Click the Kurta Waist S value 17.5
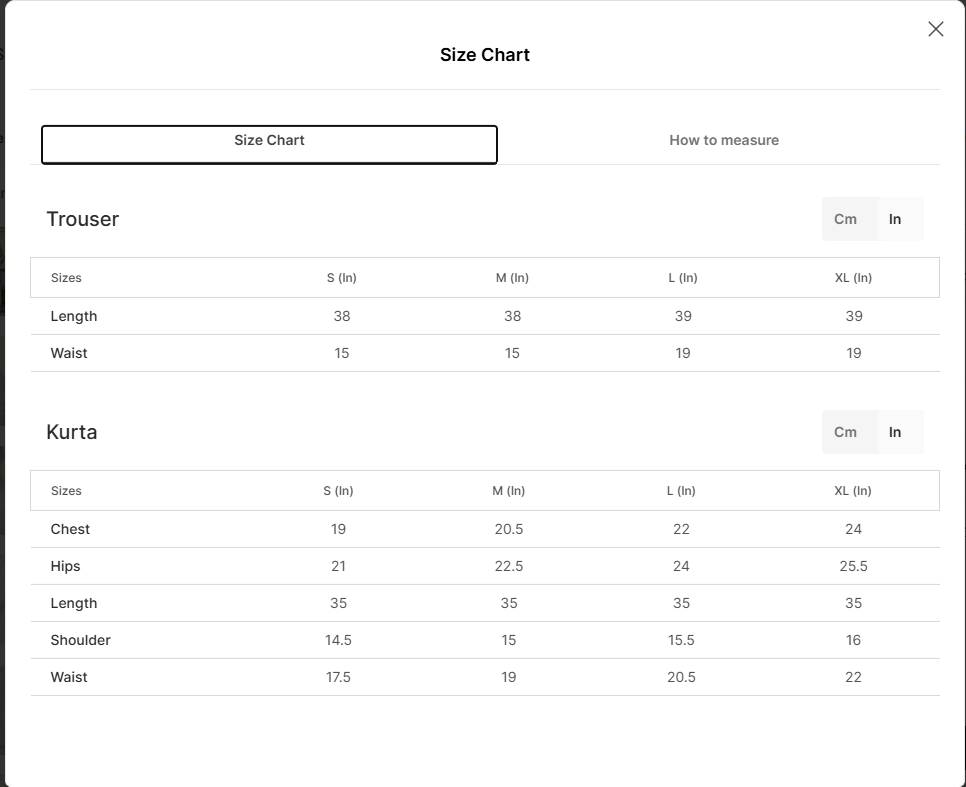The width and height of the screenshot is (966, 787). [338, 677]
